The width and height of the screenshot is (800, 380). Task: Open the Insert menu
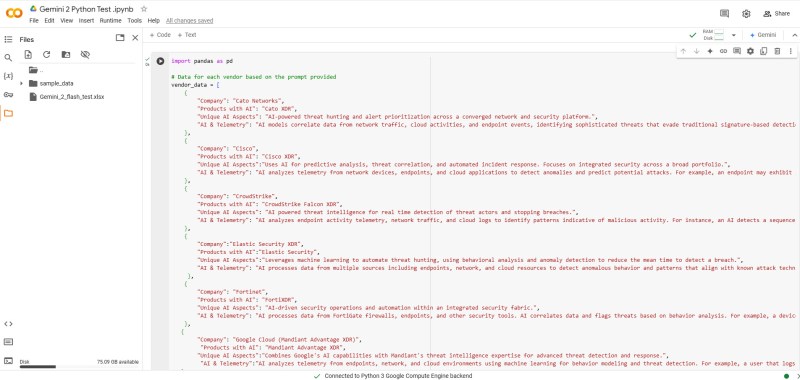tap(86, 21)
